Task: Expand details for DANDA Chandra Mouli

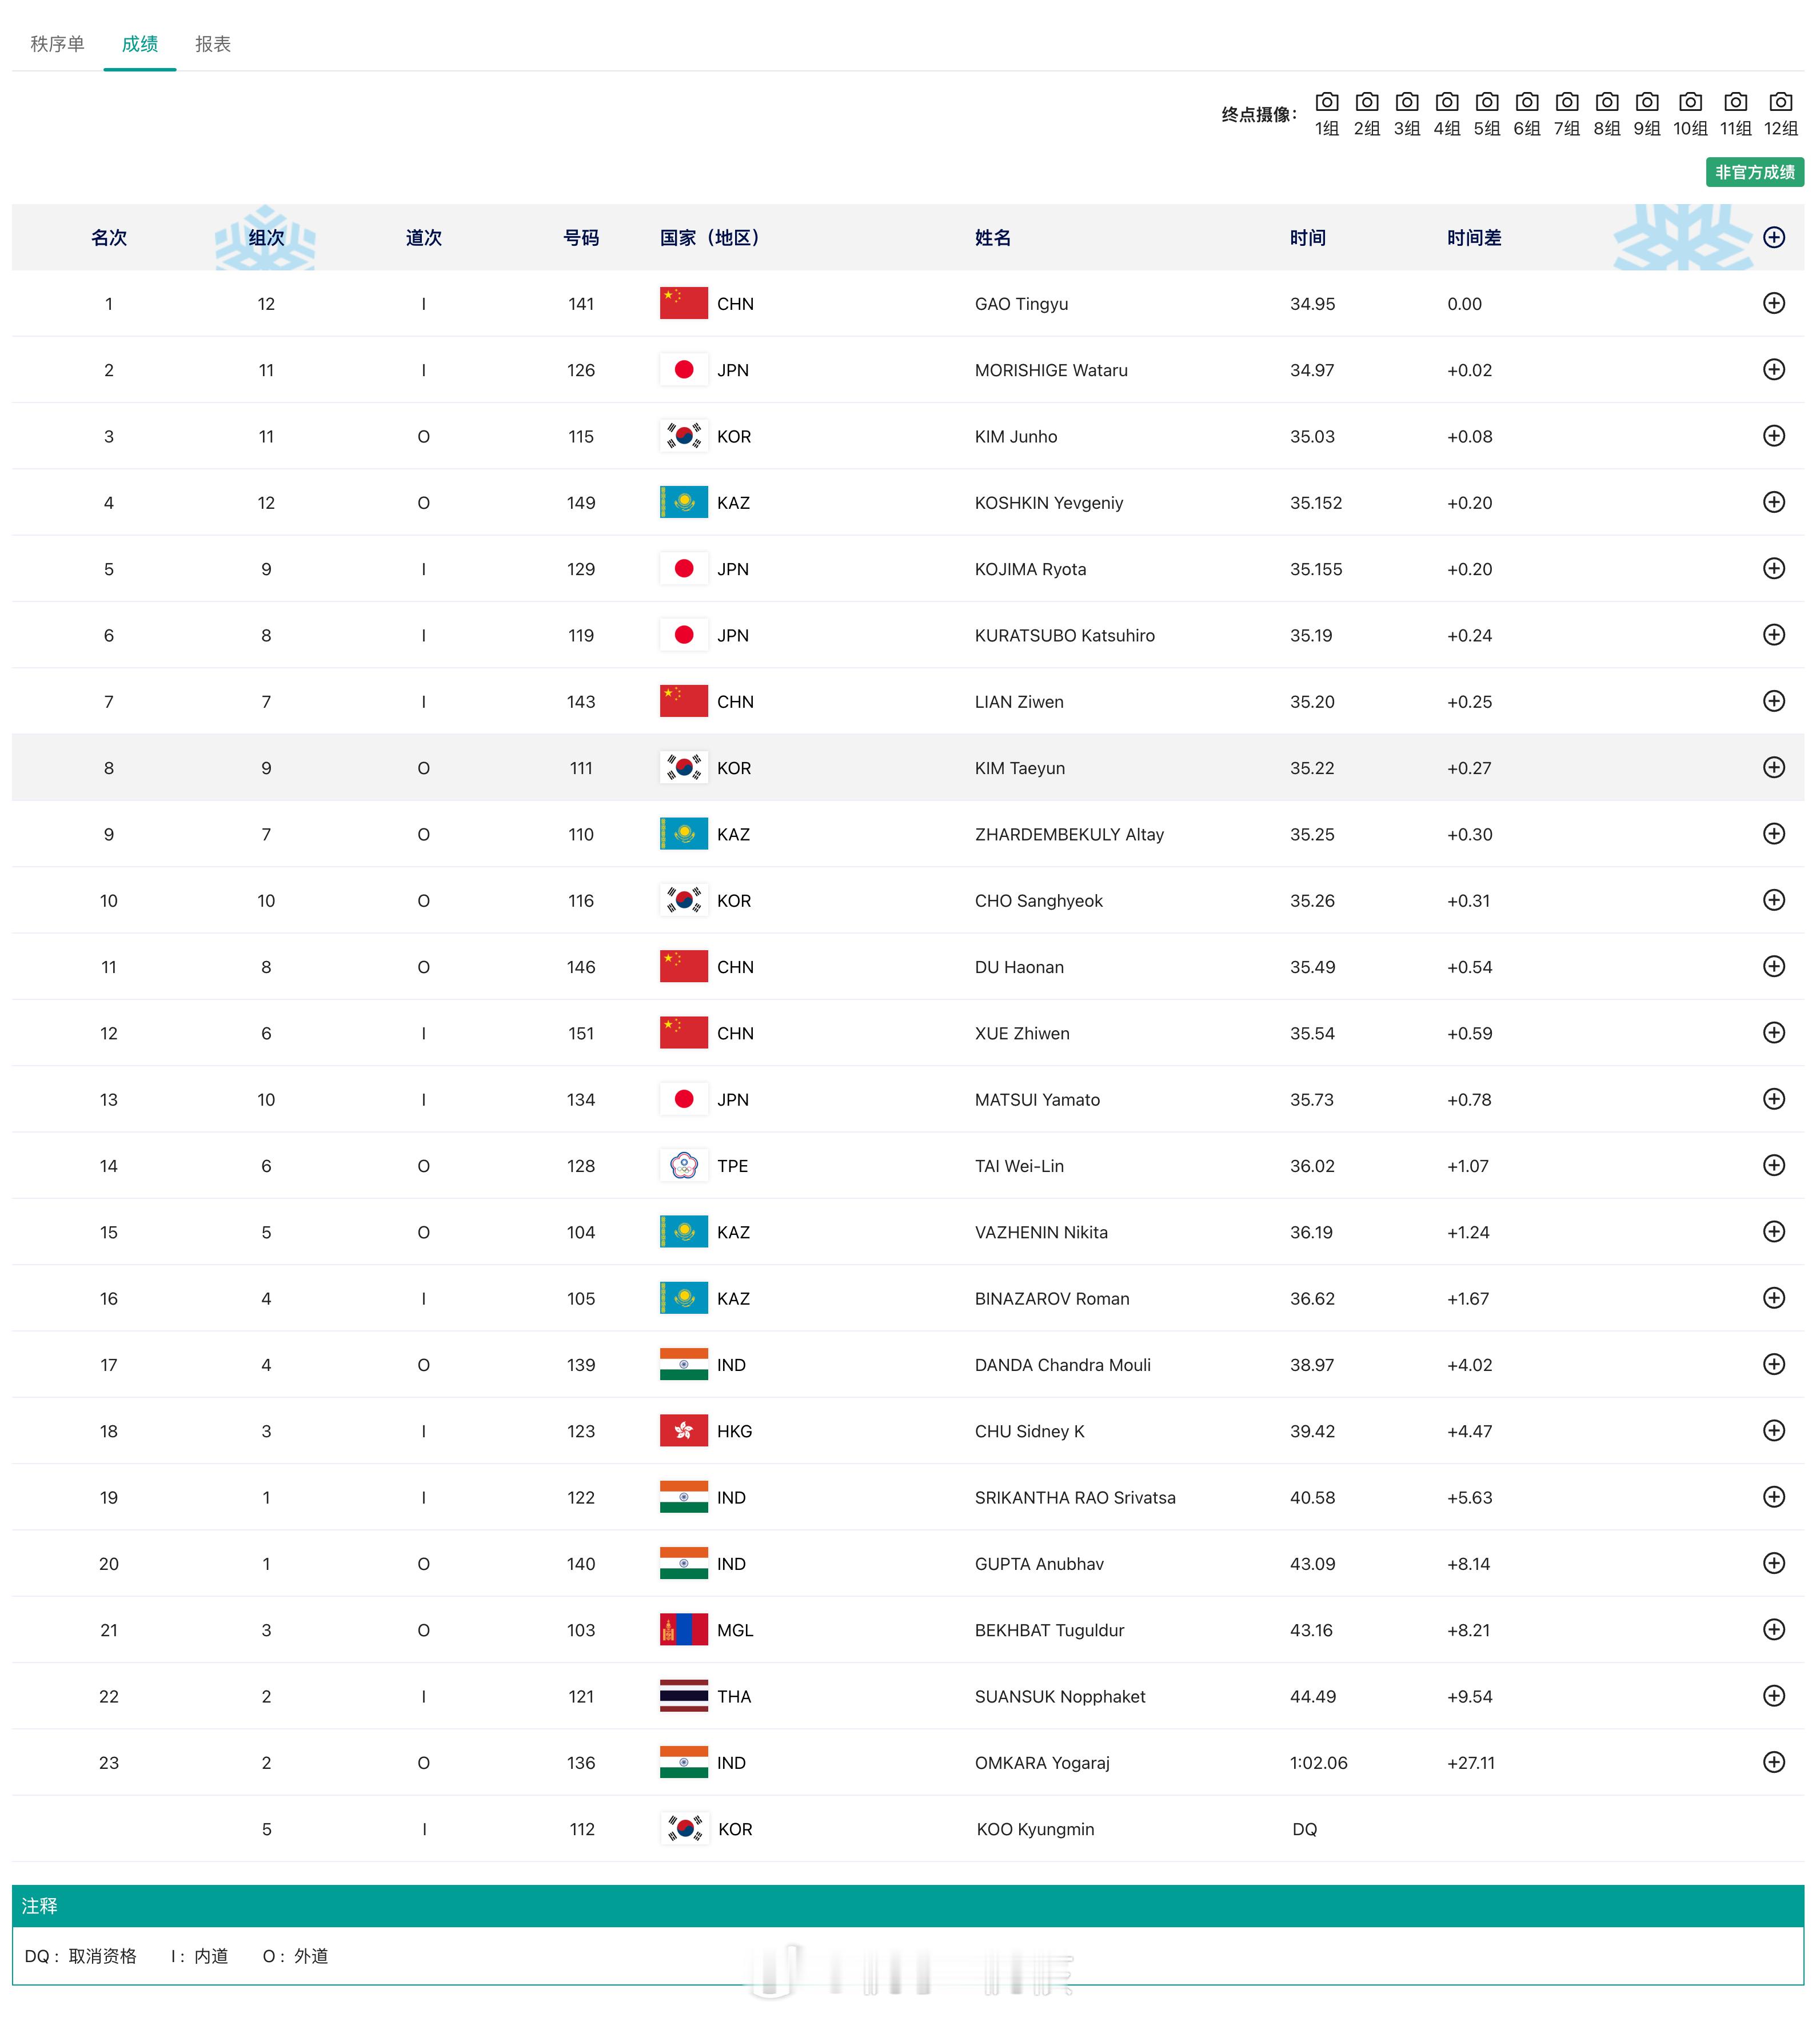Action: [x=1773, y=1364]
